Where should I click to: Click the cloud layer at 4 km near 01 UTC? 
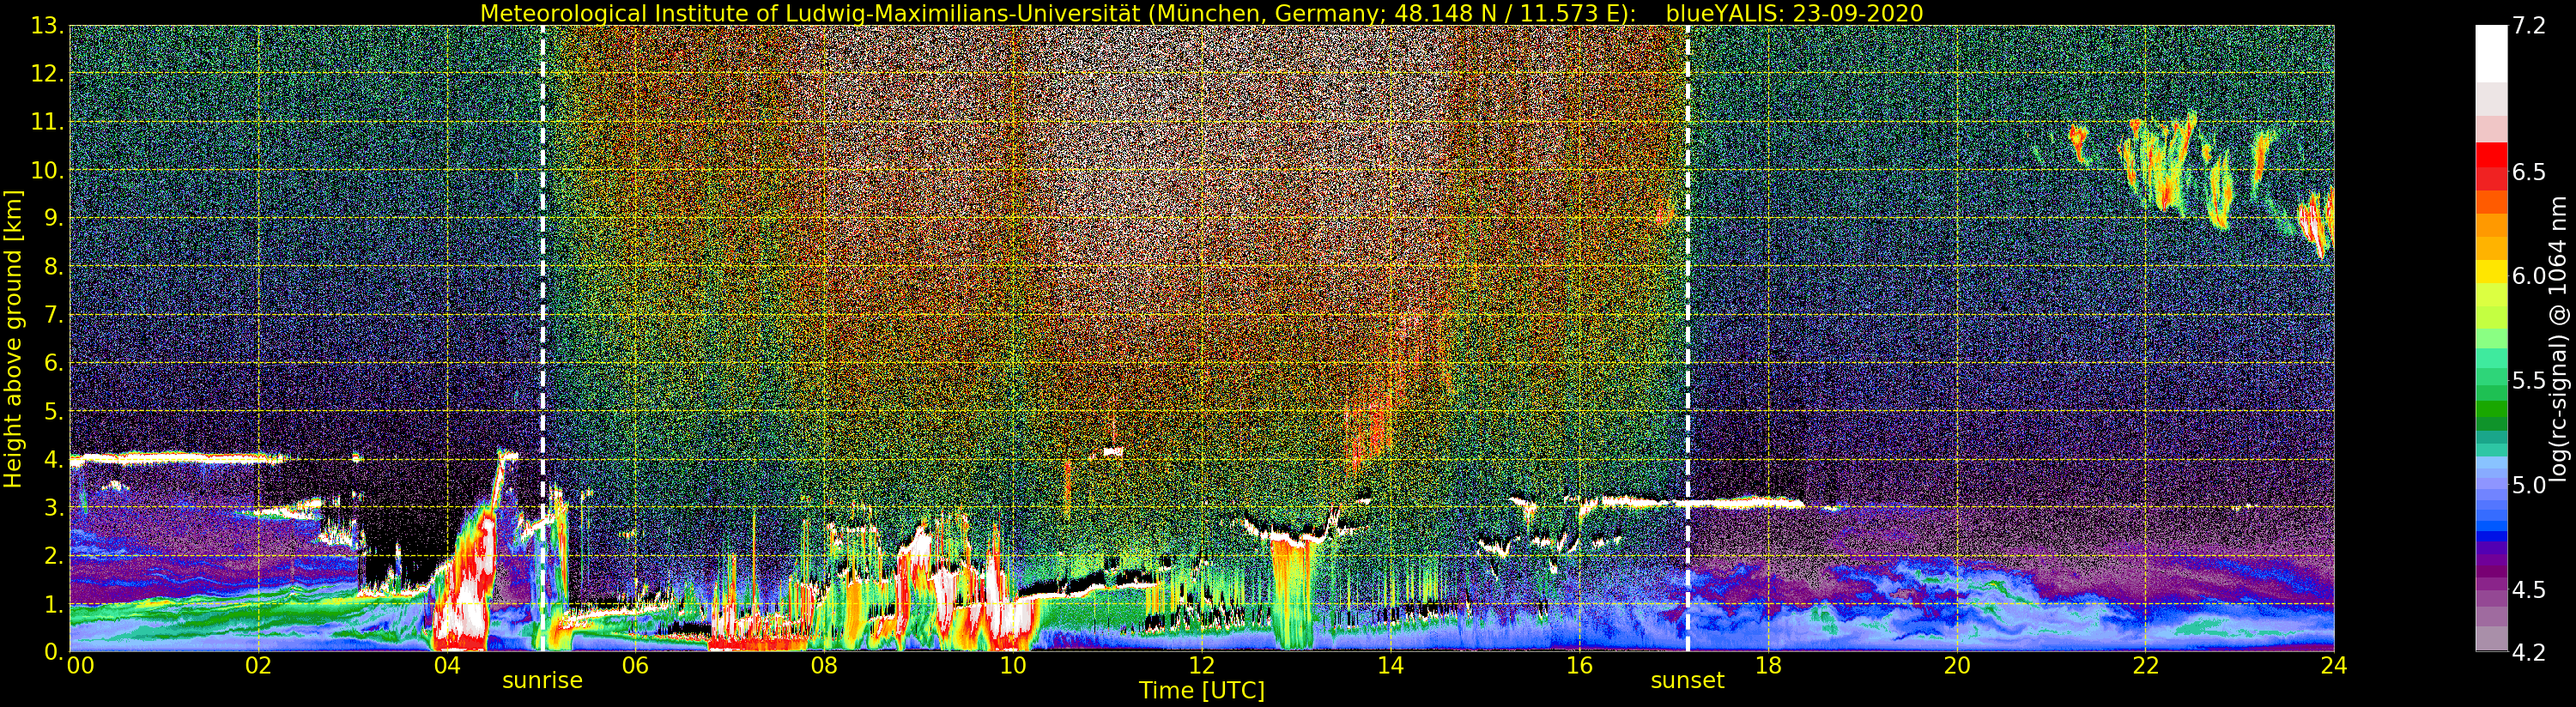[x=175, y=459]
